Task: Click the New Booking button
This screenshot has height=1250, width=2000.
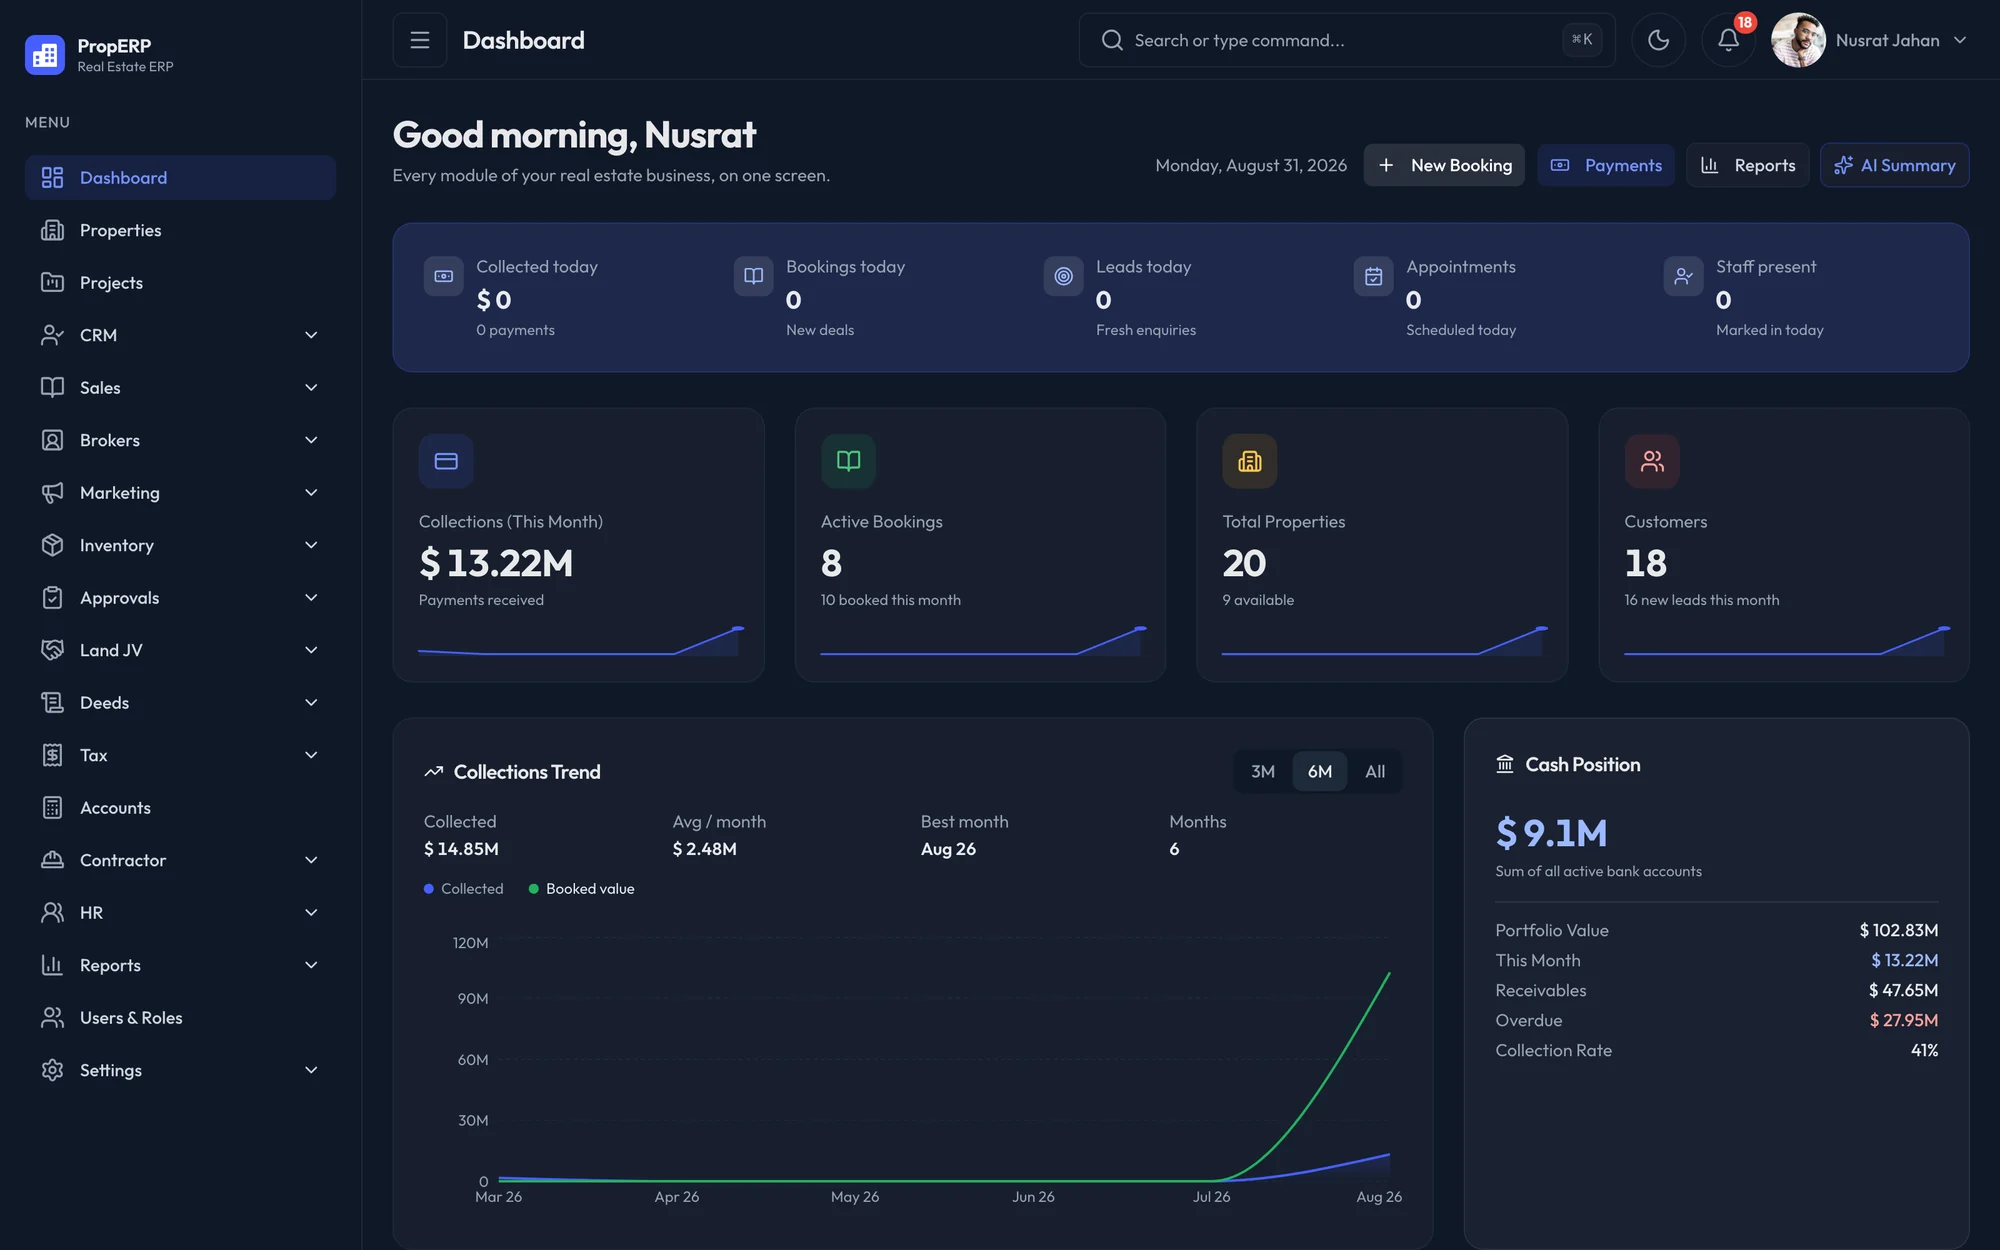Action: (x=1444, y=165)
